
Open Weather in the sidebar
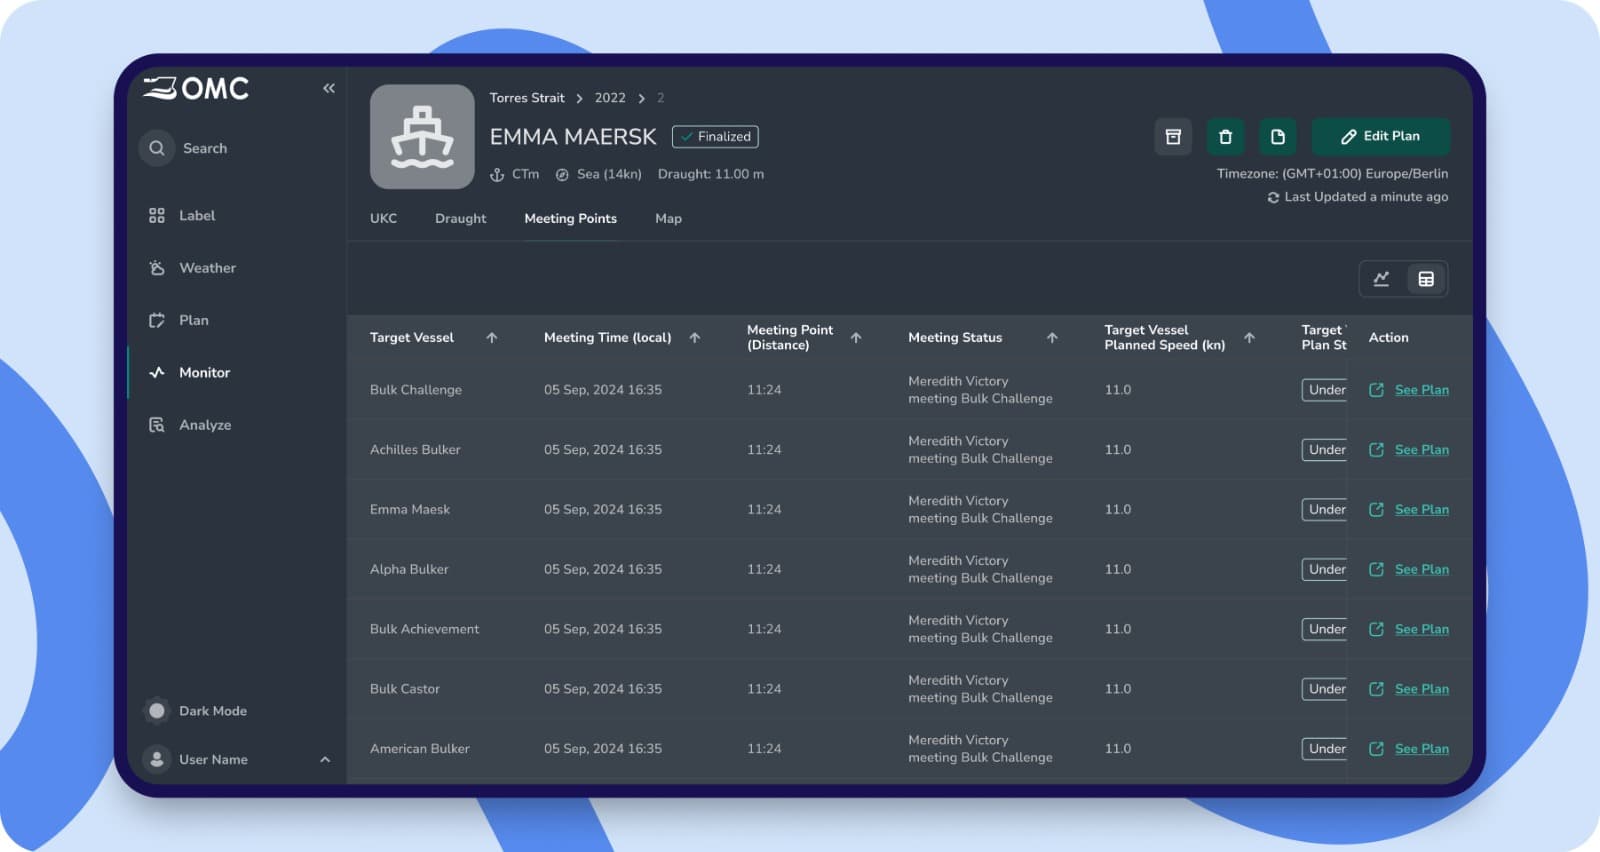pos(192,268)
